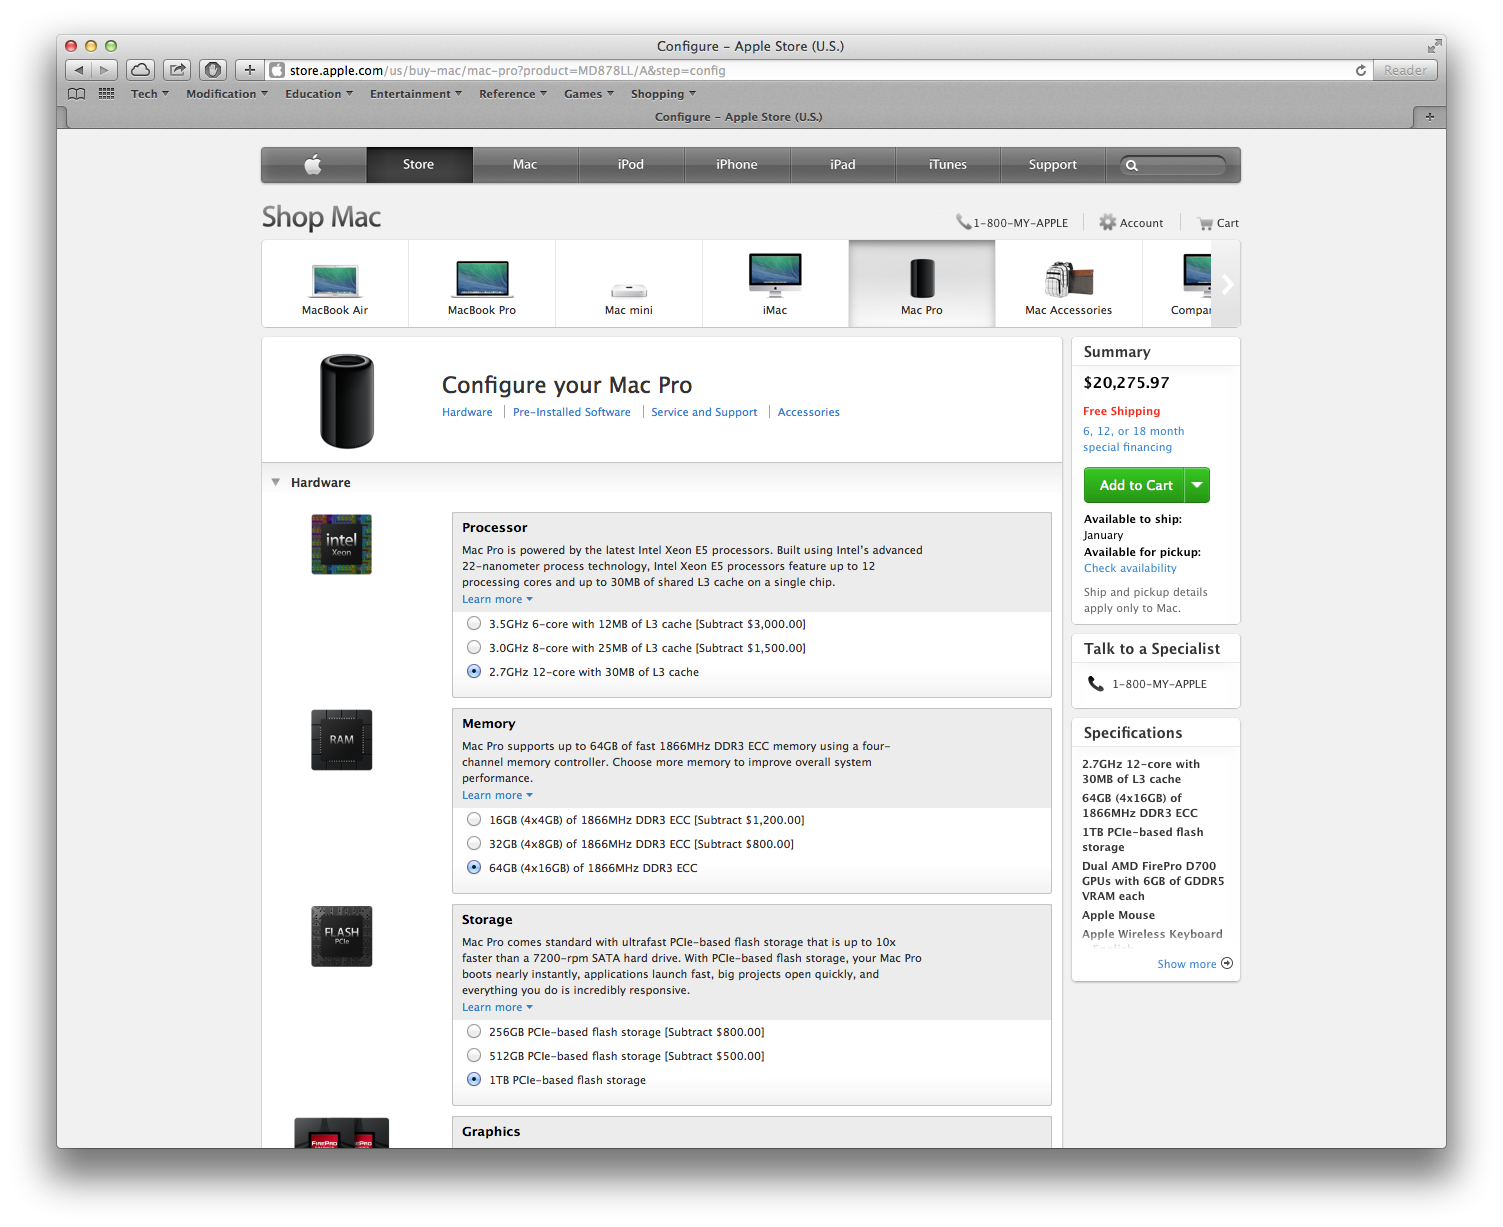Open the iTunes navigation tab
1503x1227 pixels.
click(x=948, y=165)
